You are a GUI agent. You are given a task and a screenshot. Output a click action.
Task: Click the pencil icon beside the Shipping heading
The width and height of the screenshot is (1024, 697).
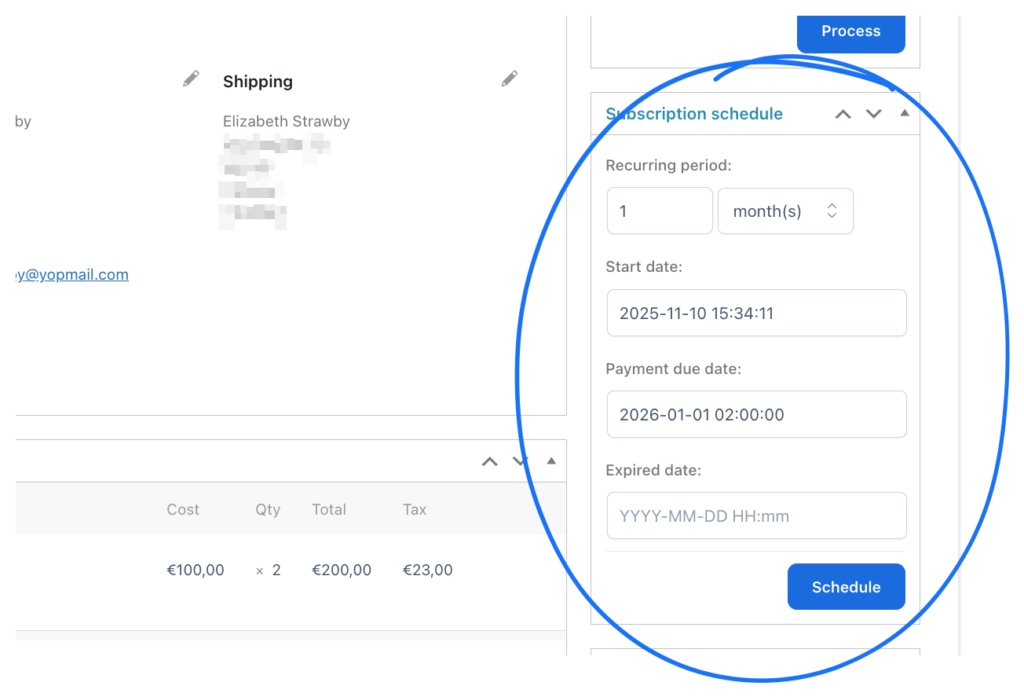[510, 79]
